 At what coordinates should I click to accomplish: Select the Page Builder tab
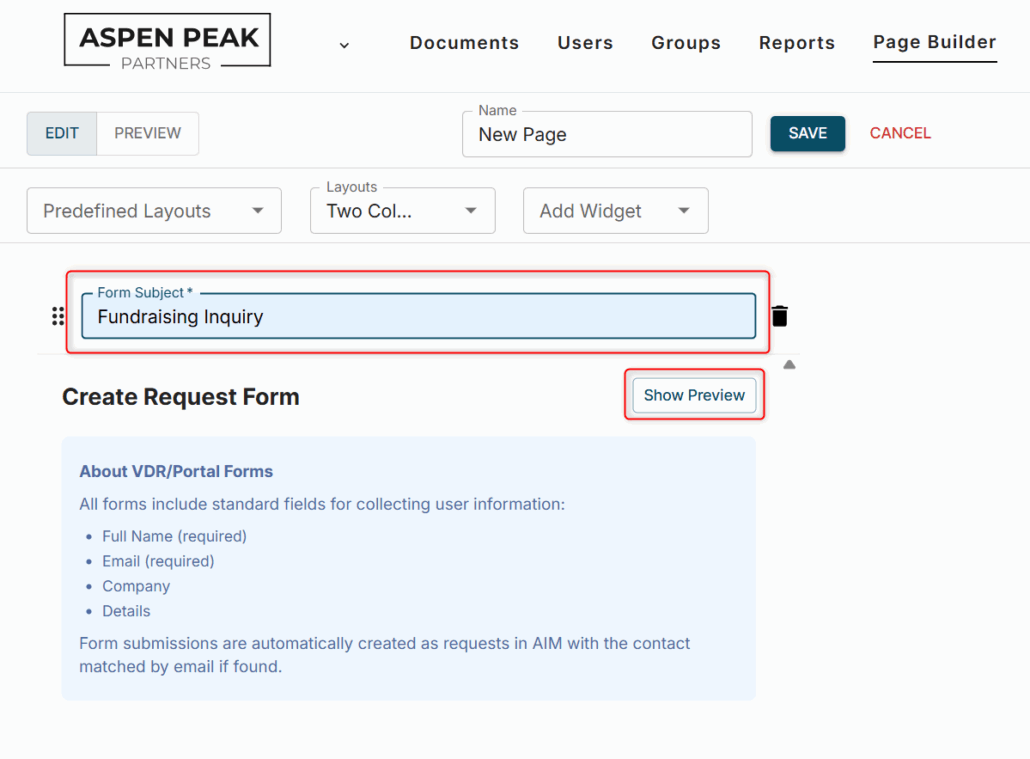[934, 42]
